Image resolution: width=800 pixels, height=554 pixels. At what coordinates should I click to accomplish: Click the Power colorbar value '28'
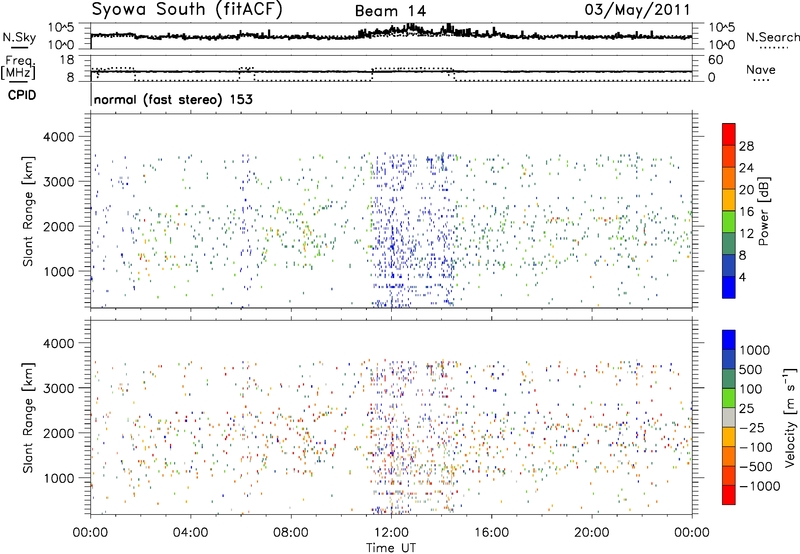click(x=746, y=146)
